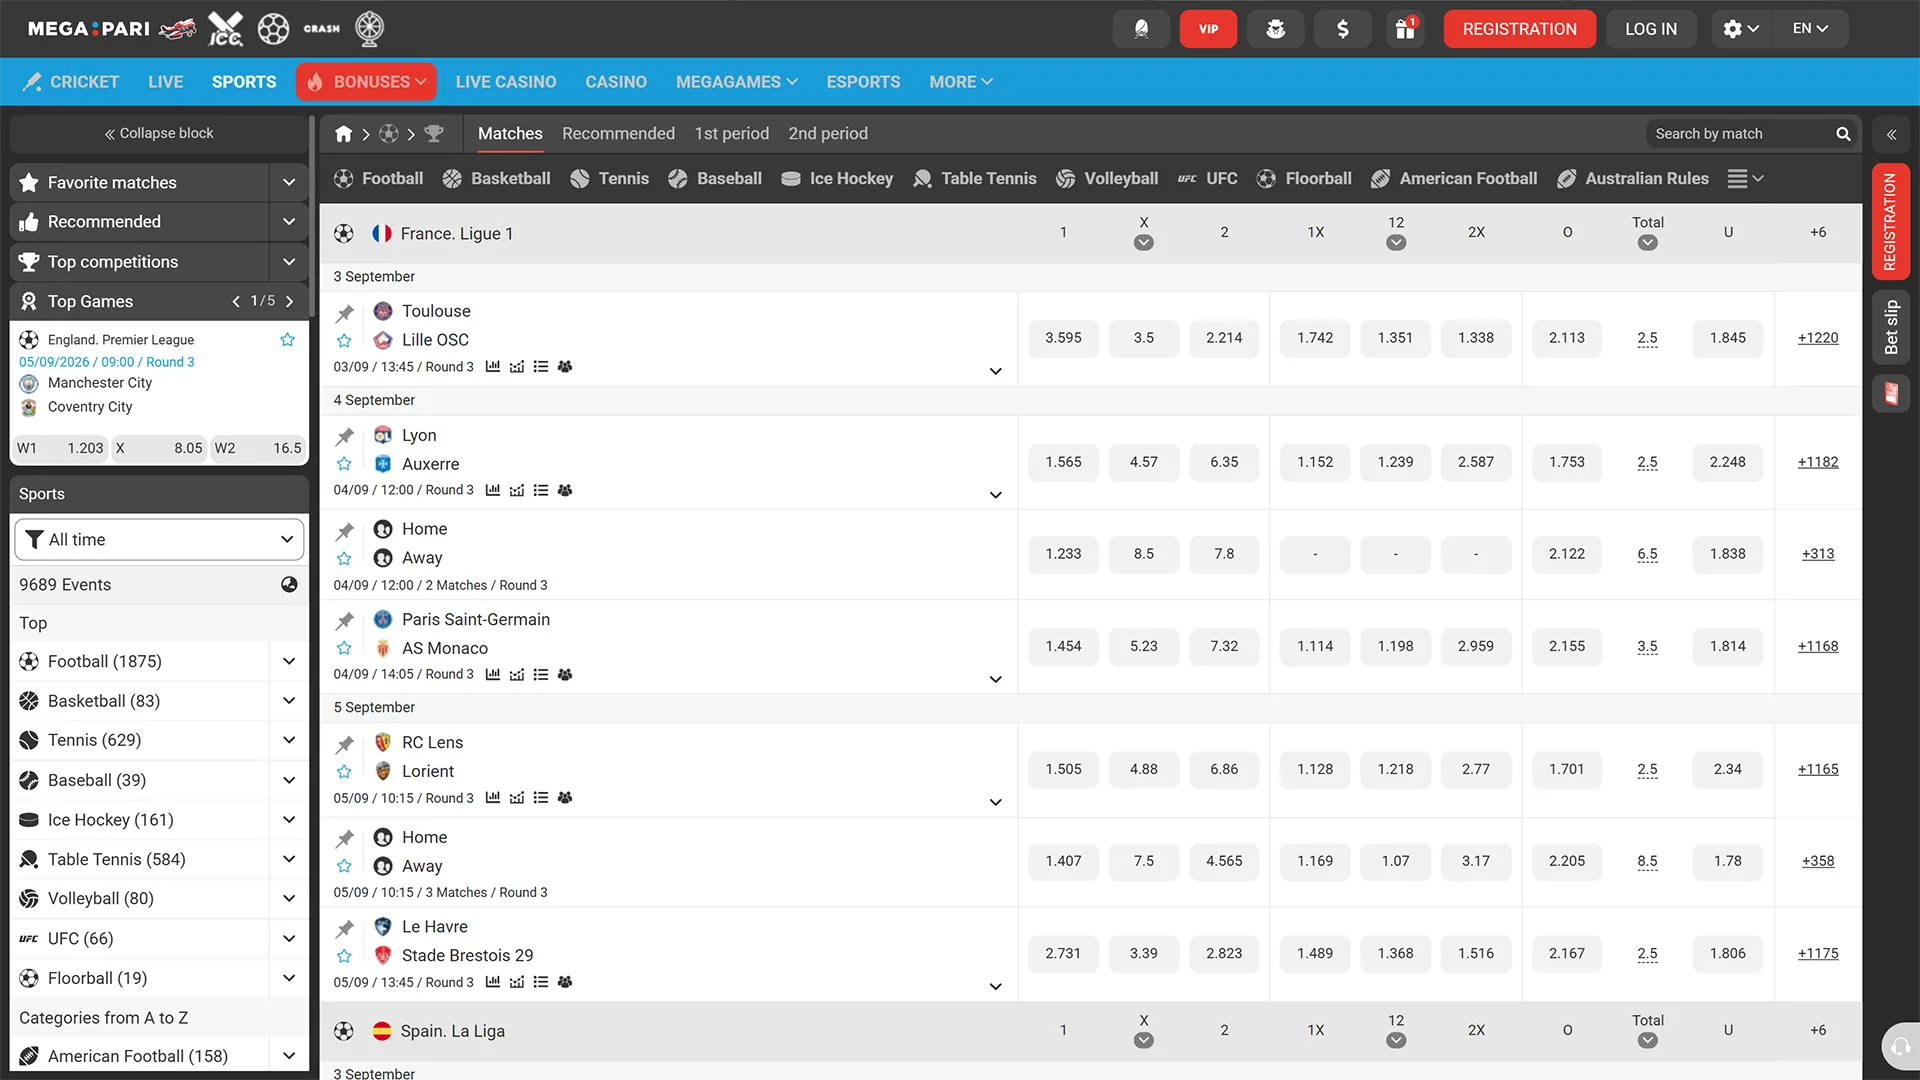Go to previous Top Games slide

(236, 301)
